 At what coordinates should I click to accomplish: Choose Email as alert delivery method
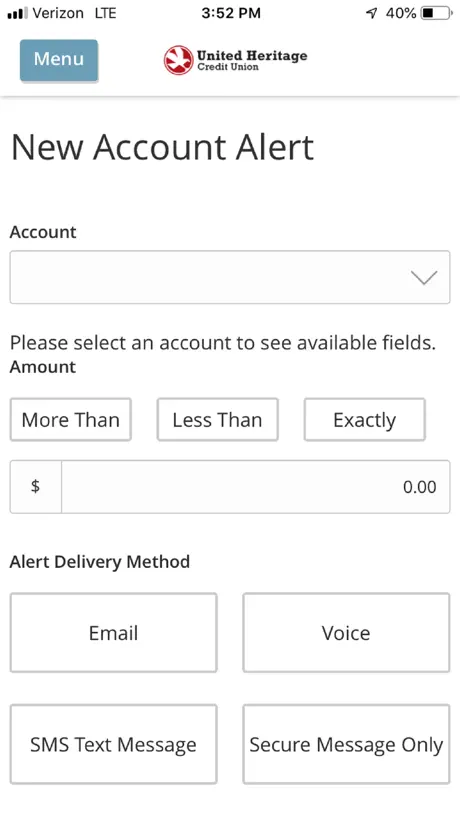[113, 633]
